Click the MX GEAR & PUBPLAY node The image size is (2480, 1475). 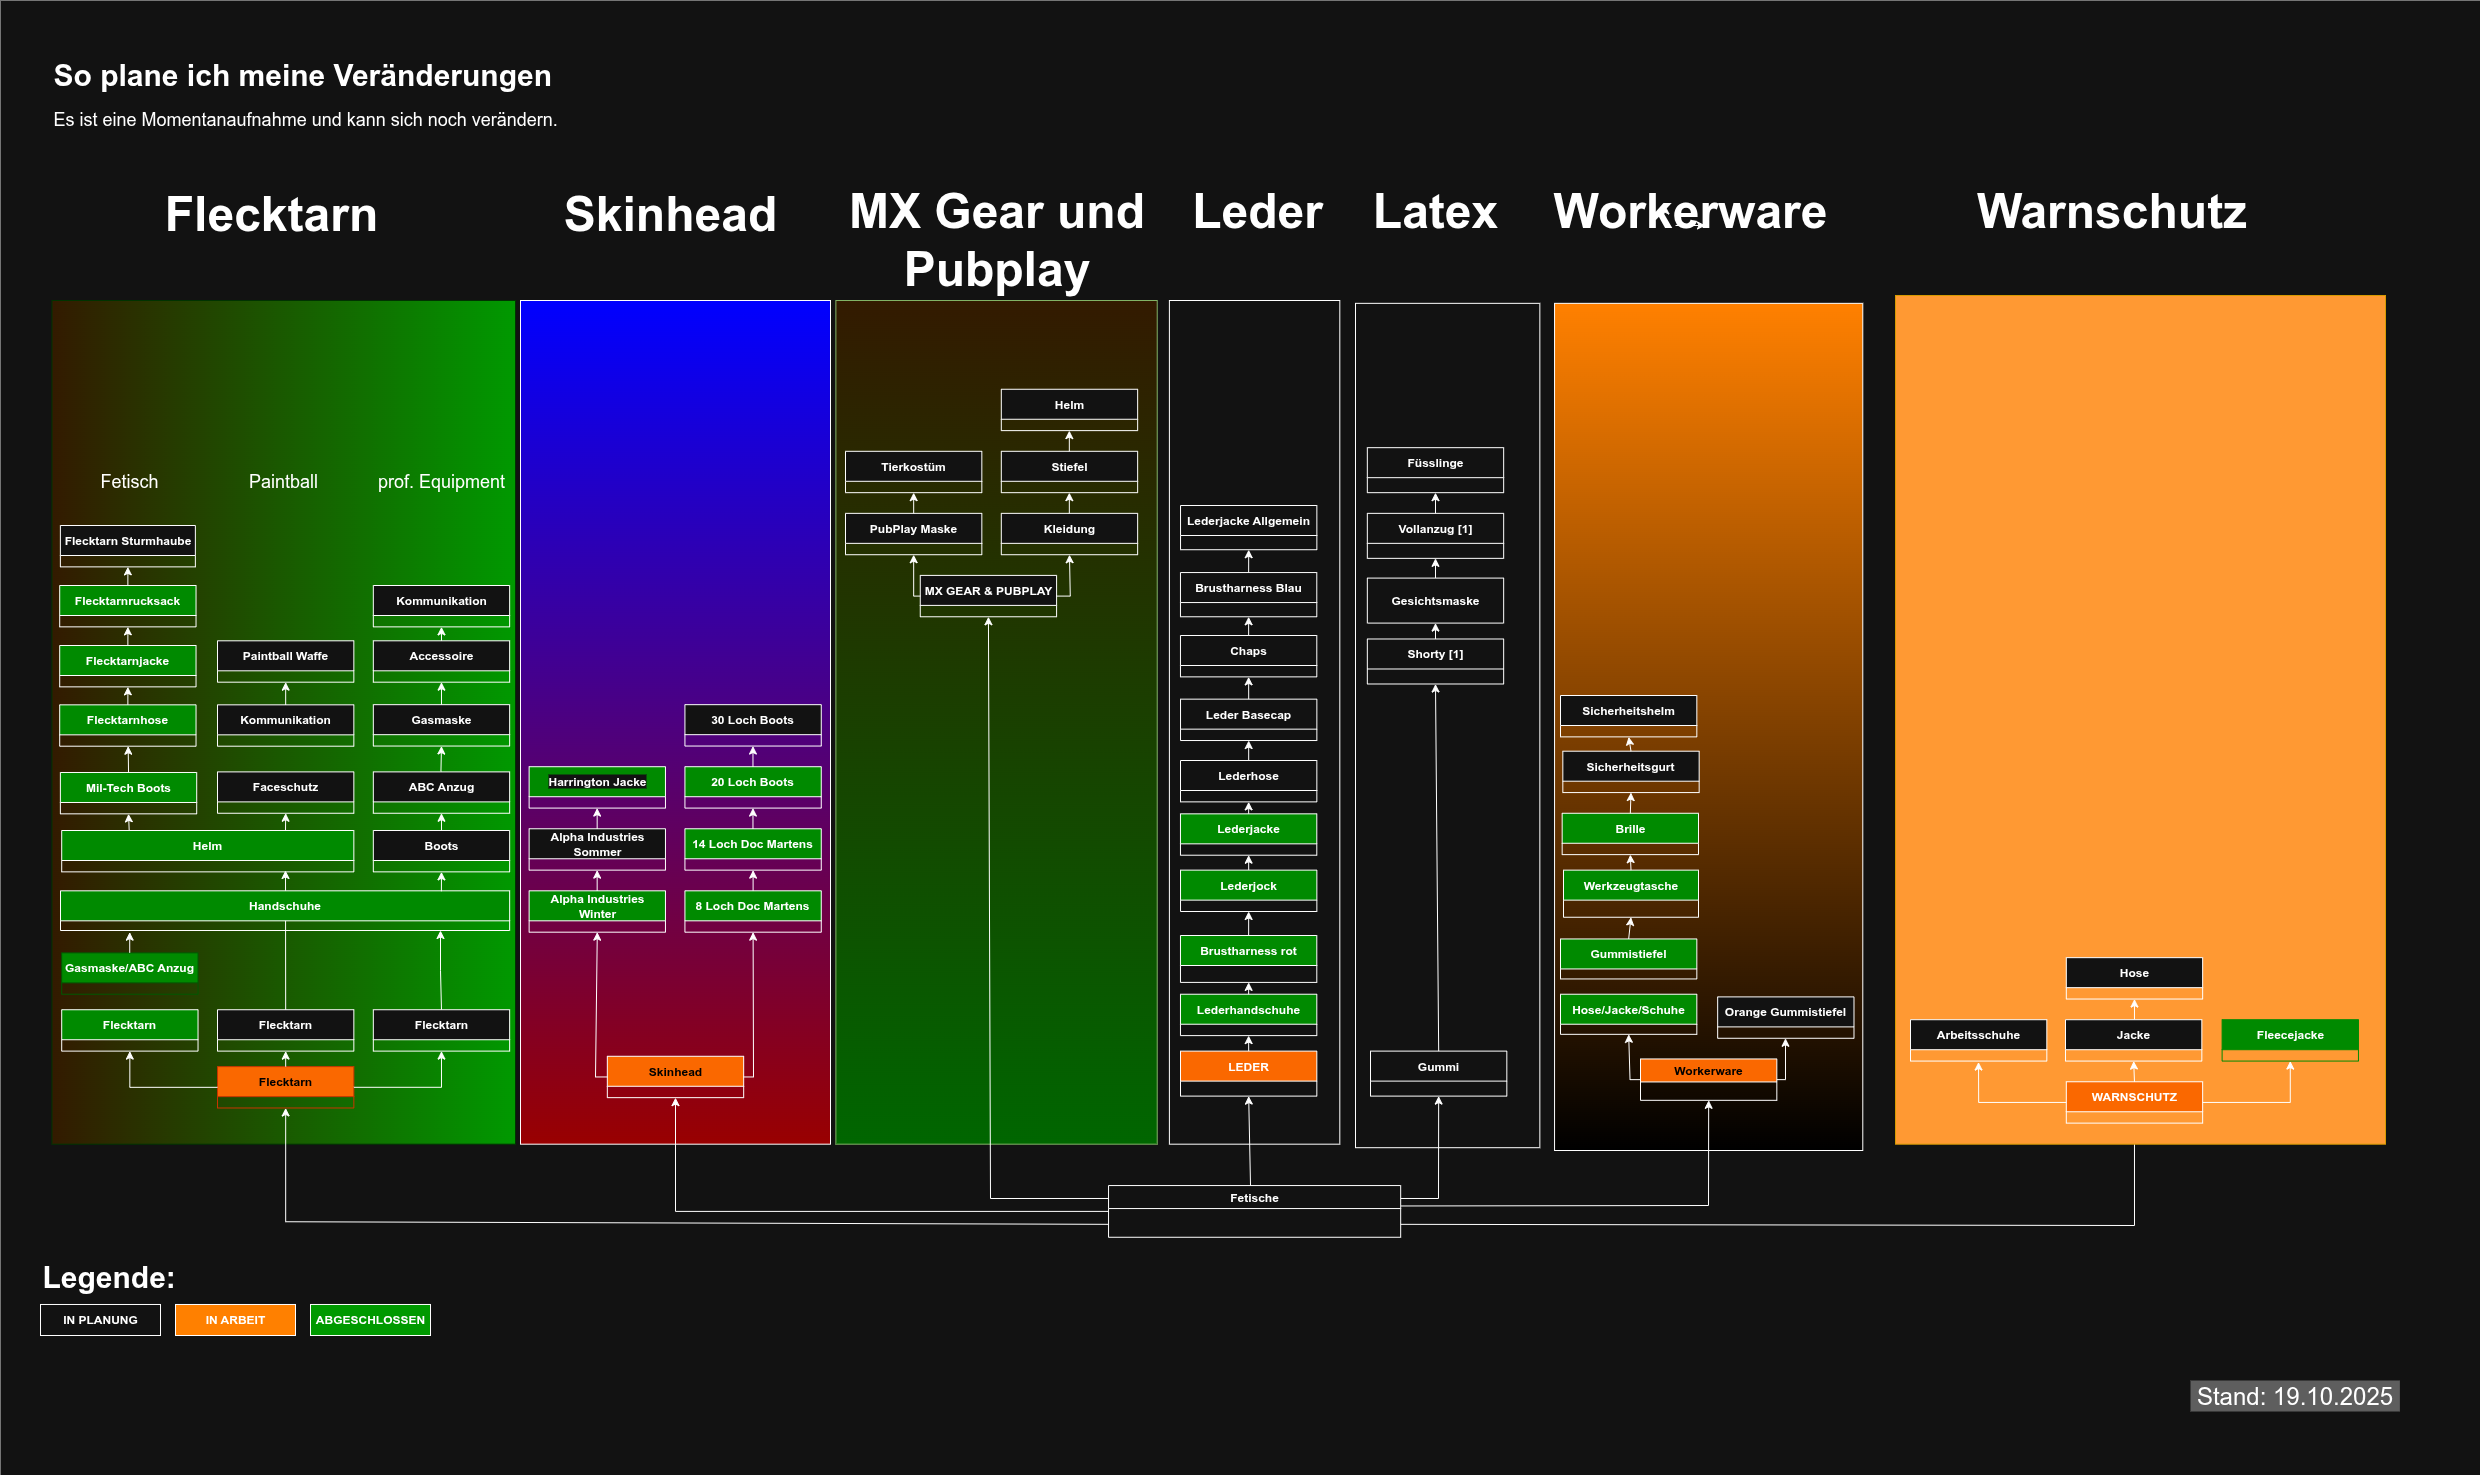pos(988,591)
